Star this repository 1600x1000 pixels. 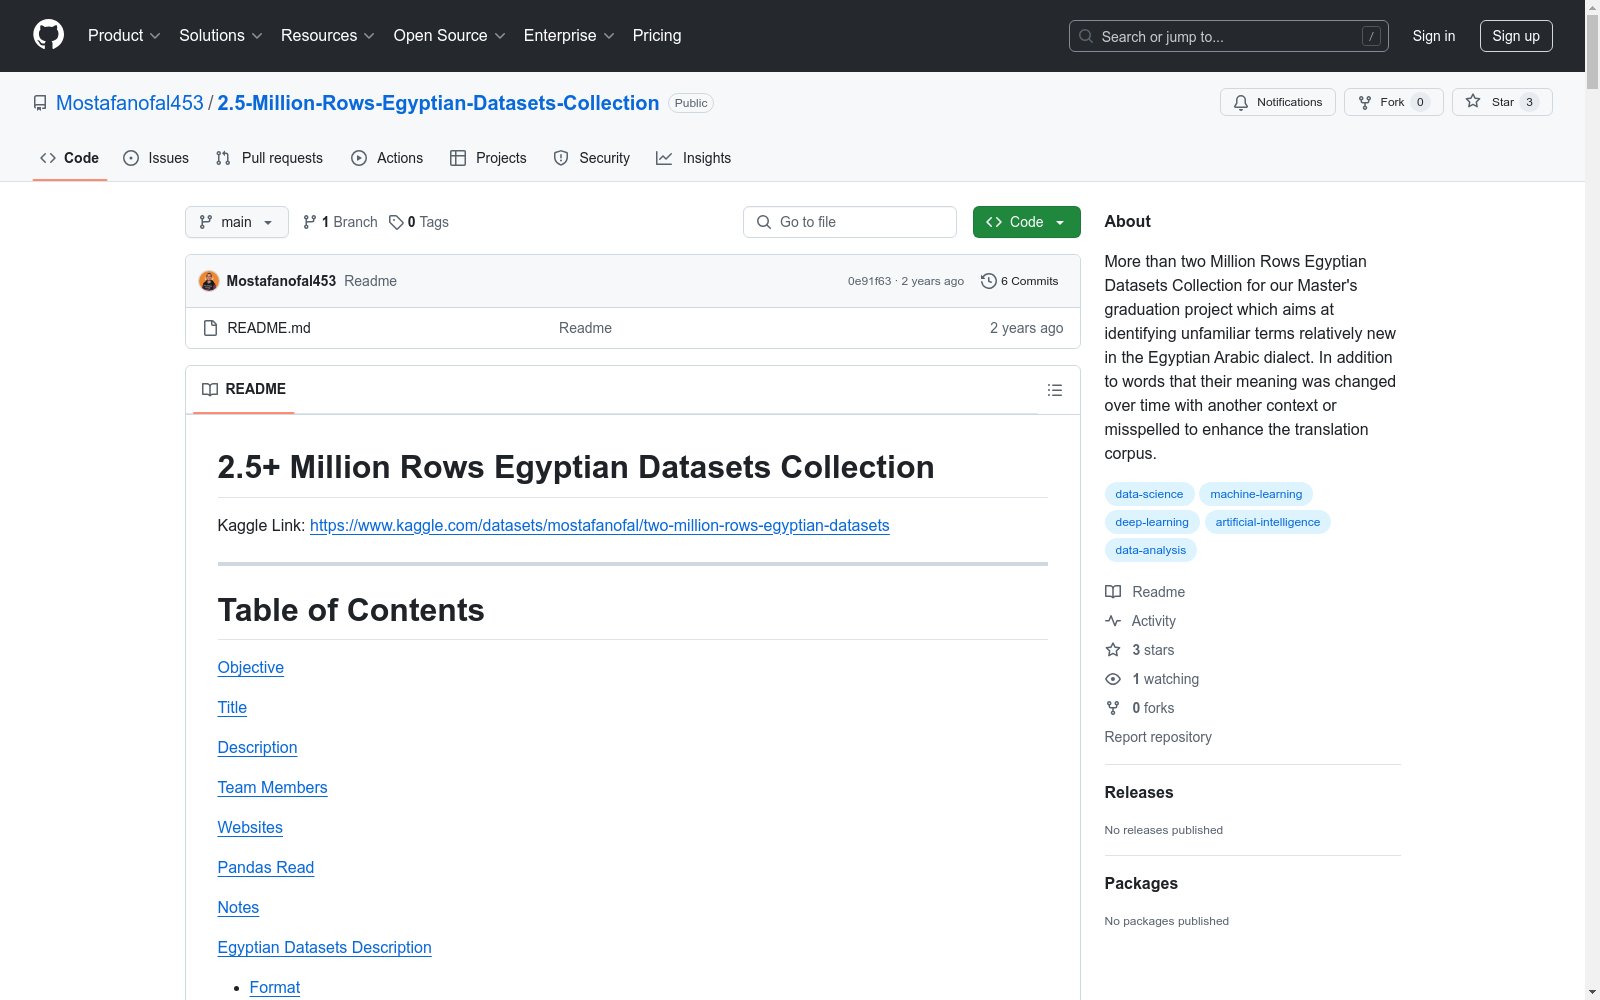pos(1502,102)
